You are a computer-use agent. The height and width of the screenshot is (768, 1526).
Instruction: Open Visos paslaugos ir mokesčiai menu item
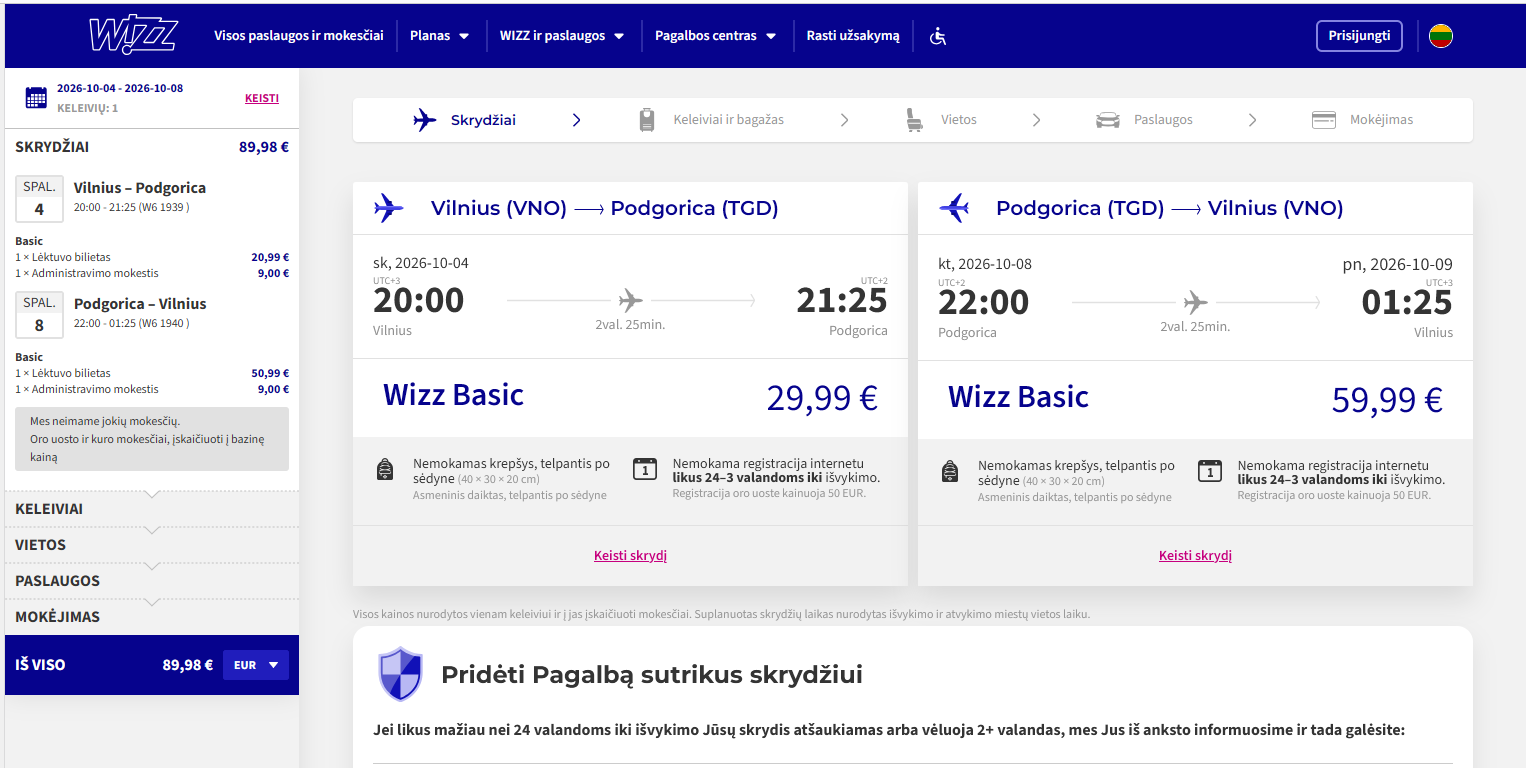click(299, 36)
